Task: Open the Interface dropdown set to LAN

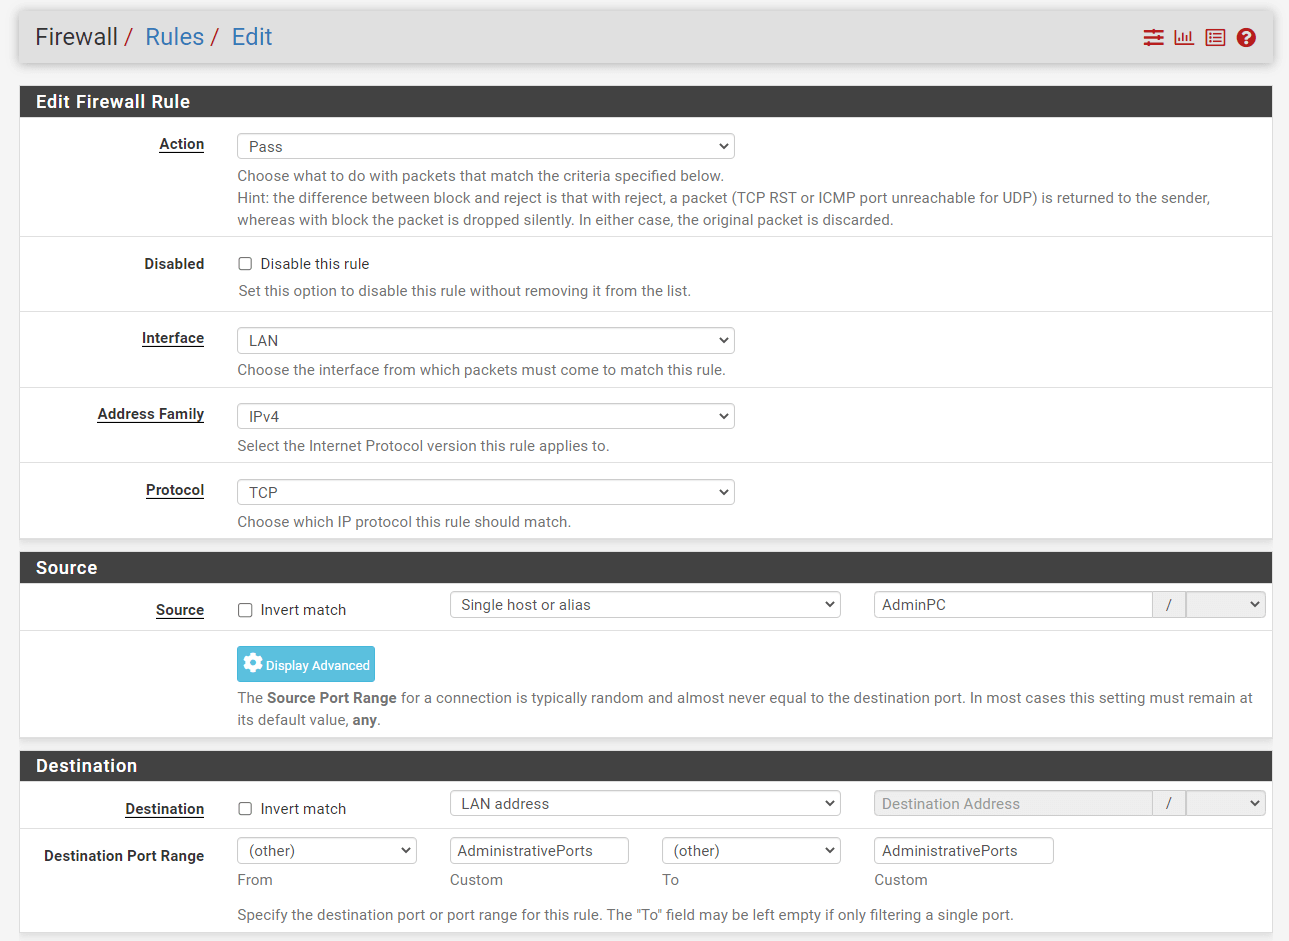Action: pyautogui.click(x=485, y=340)
